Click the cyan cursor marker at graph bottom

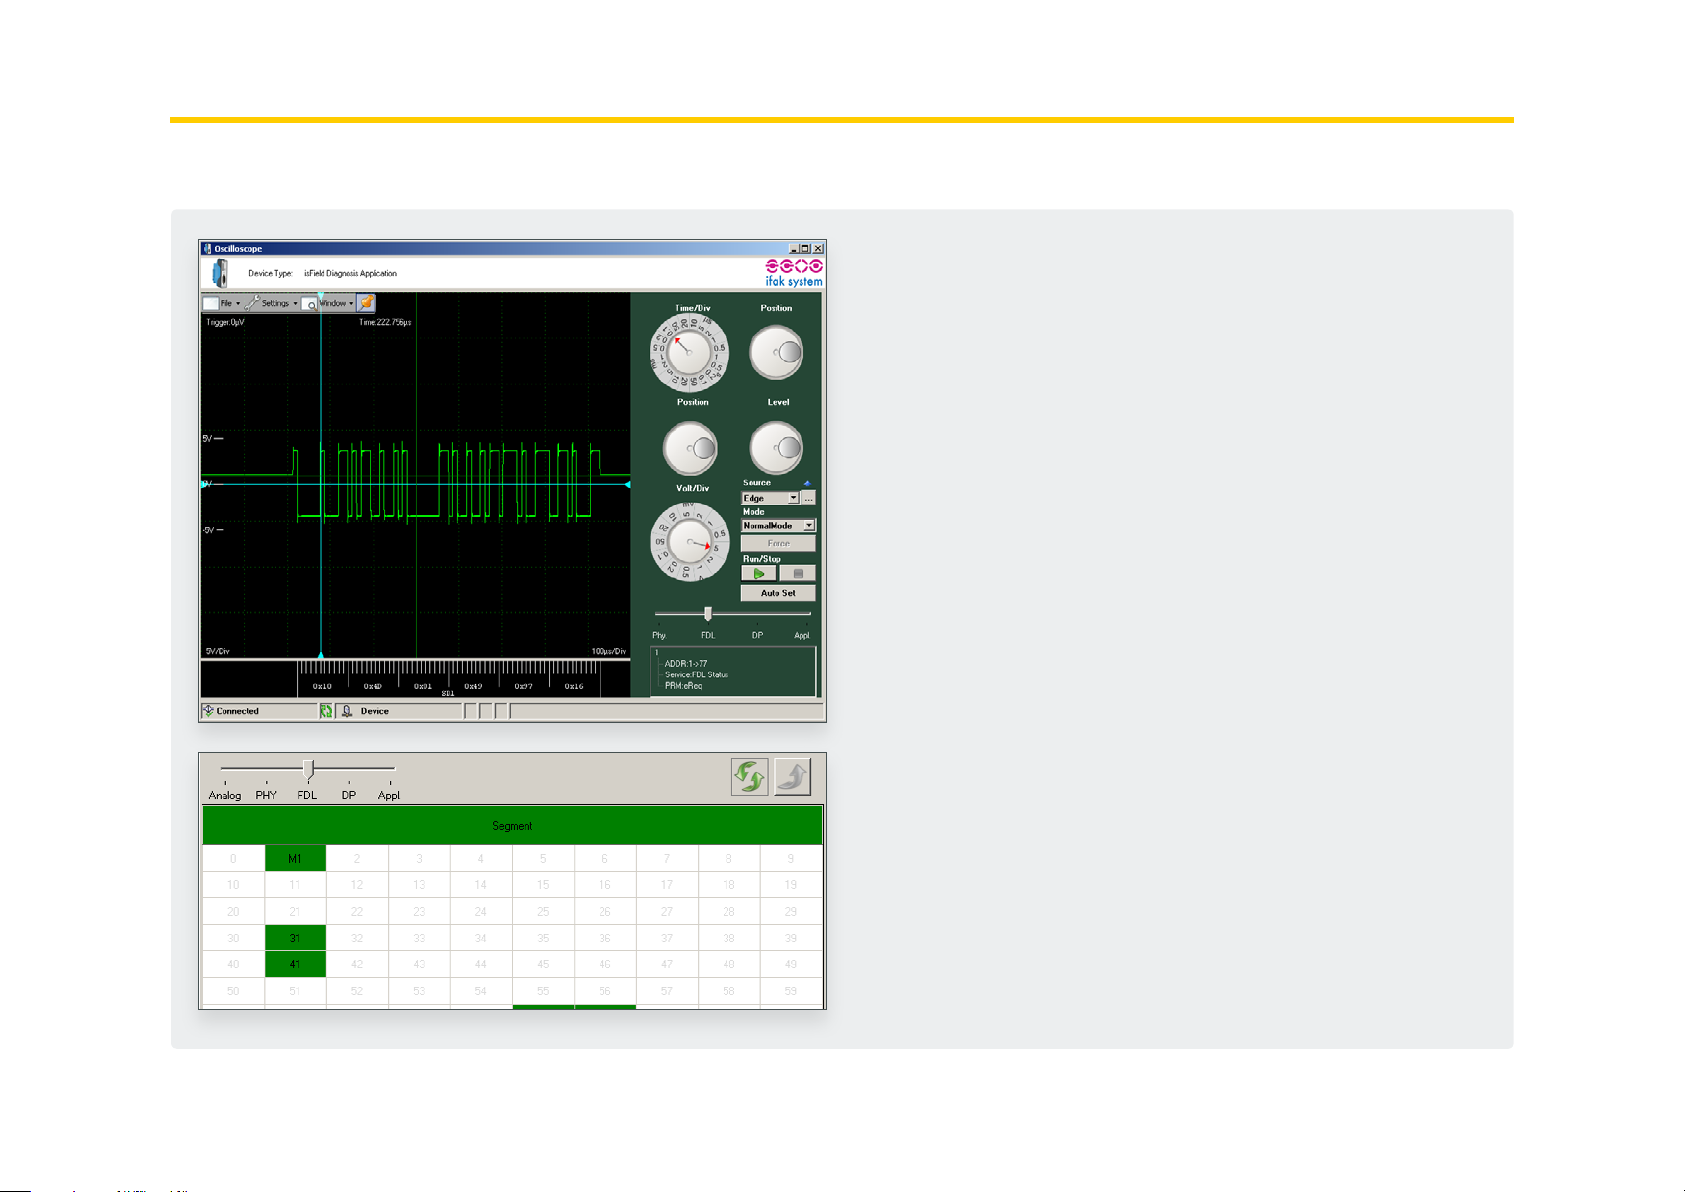tap(320, 655)
